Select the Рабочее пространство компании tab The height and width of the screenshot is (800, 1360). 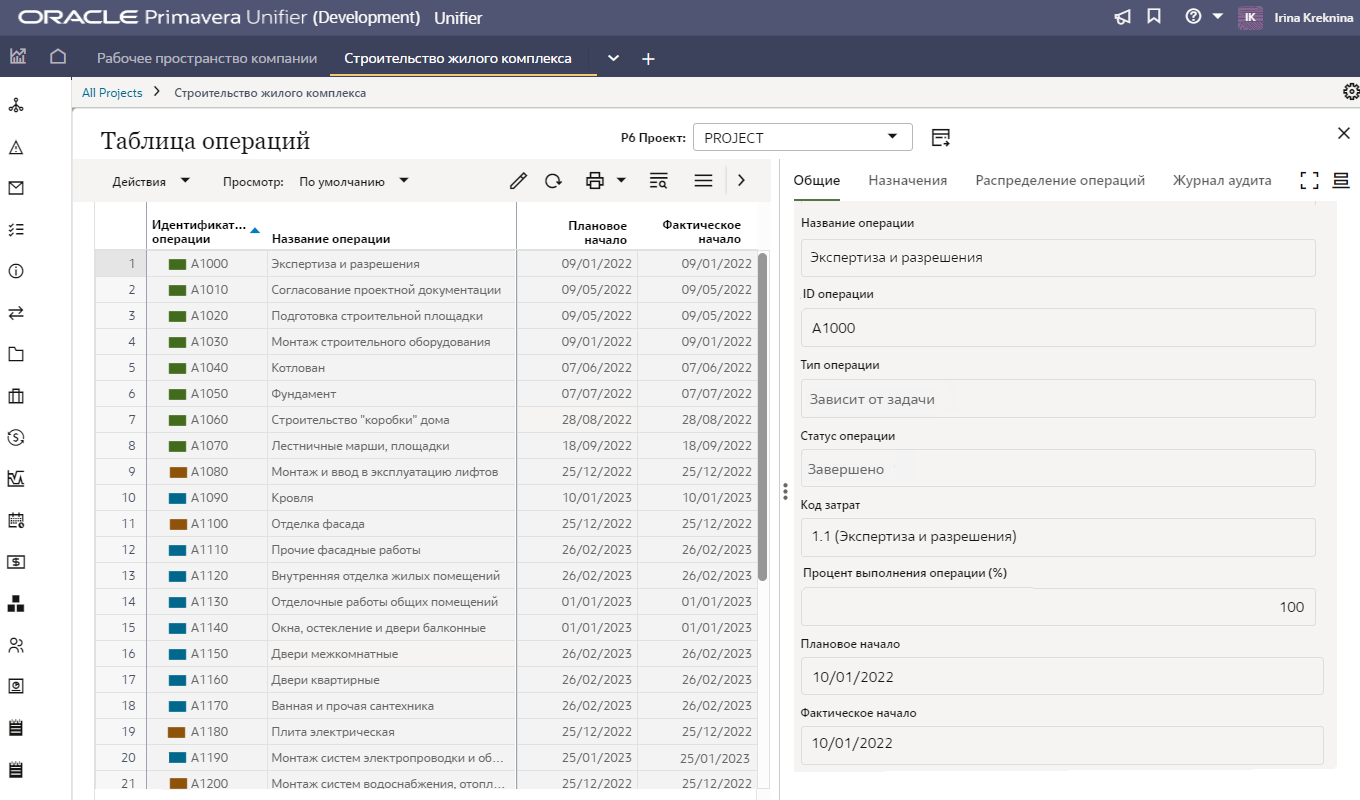point(207,58)
